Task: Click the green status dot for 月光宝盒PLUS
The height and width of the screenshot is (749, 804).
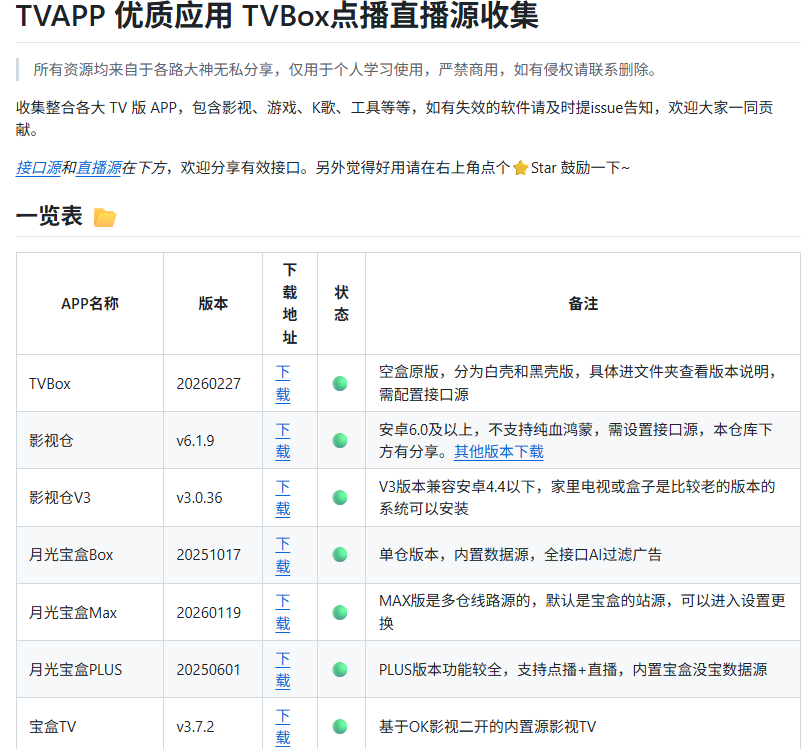Action: point(340,669)
